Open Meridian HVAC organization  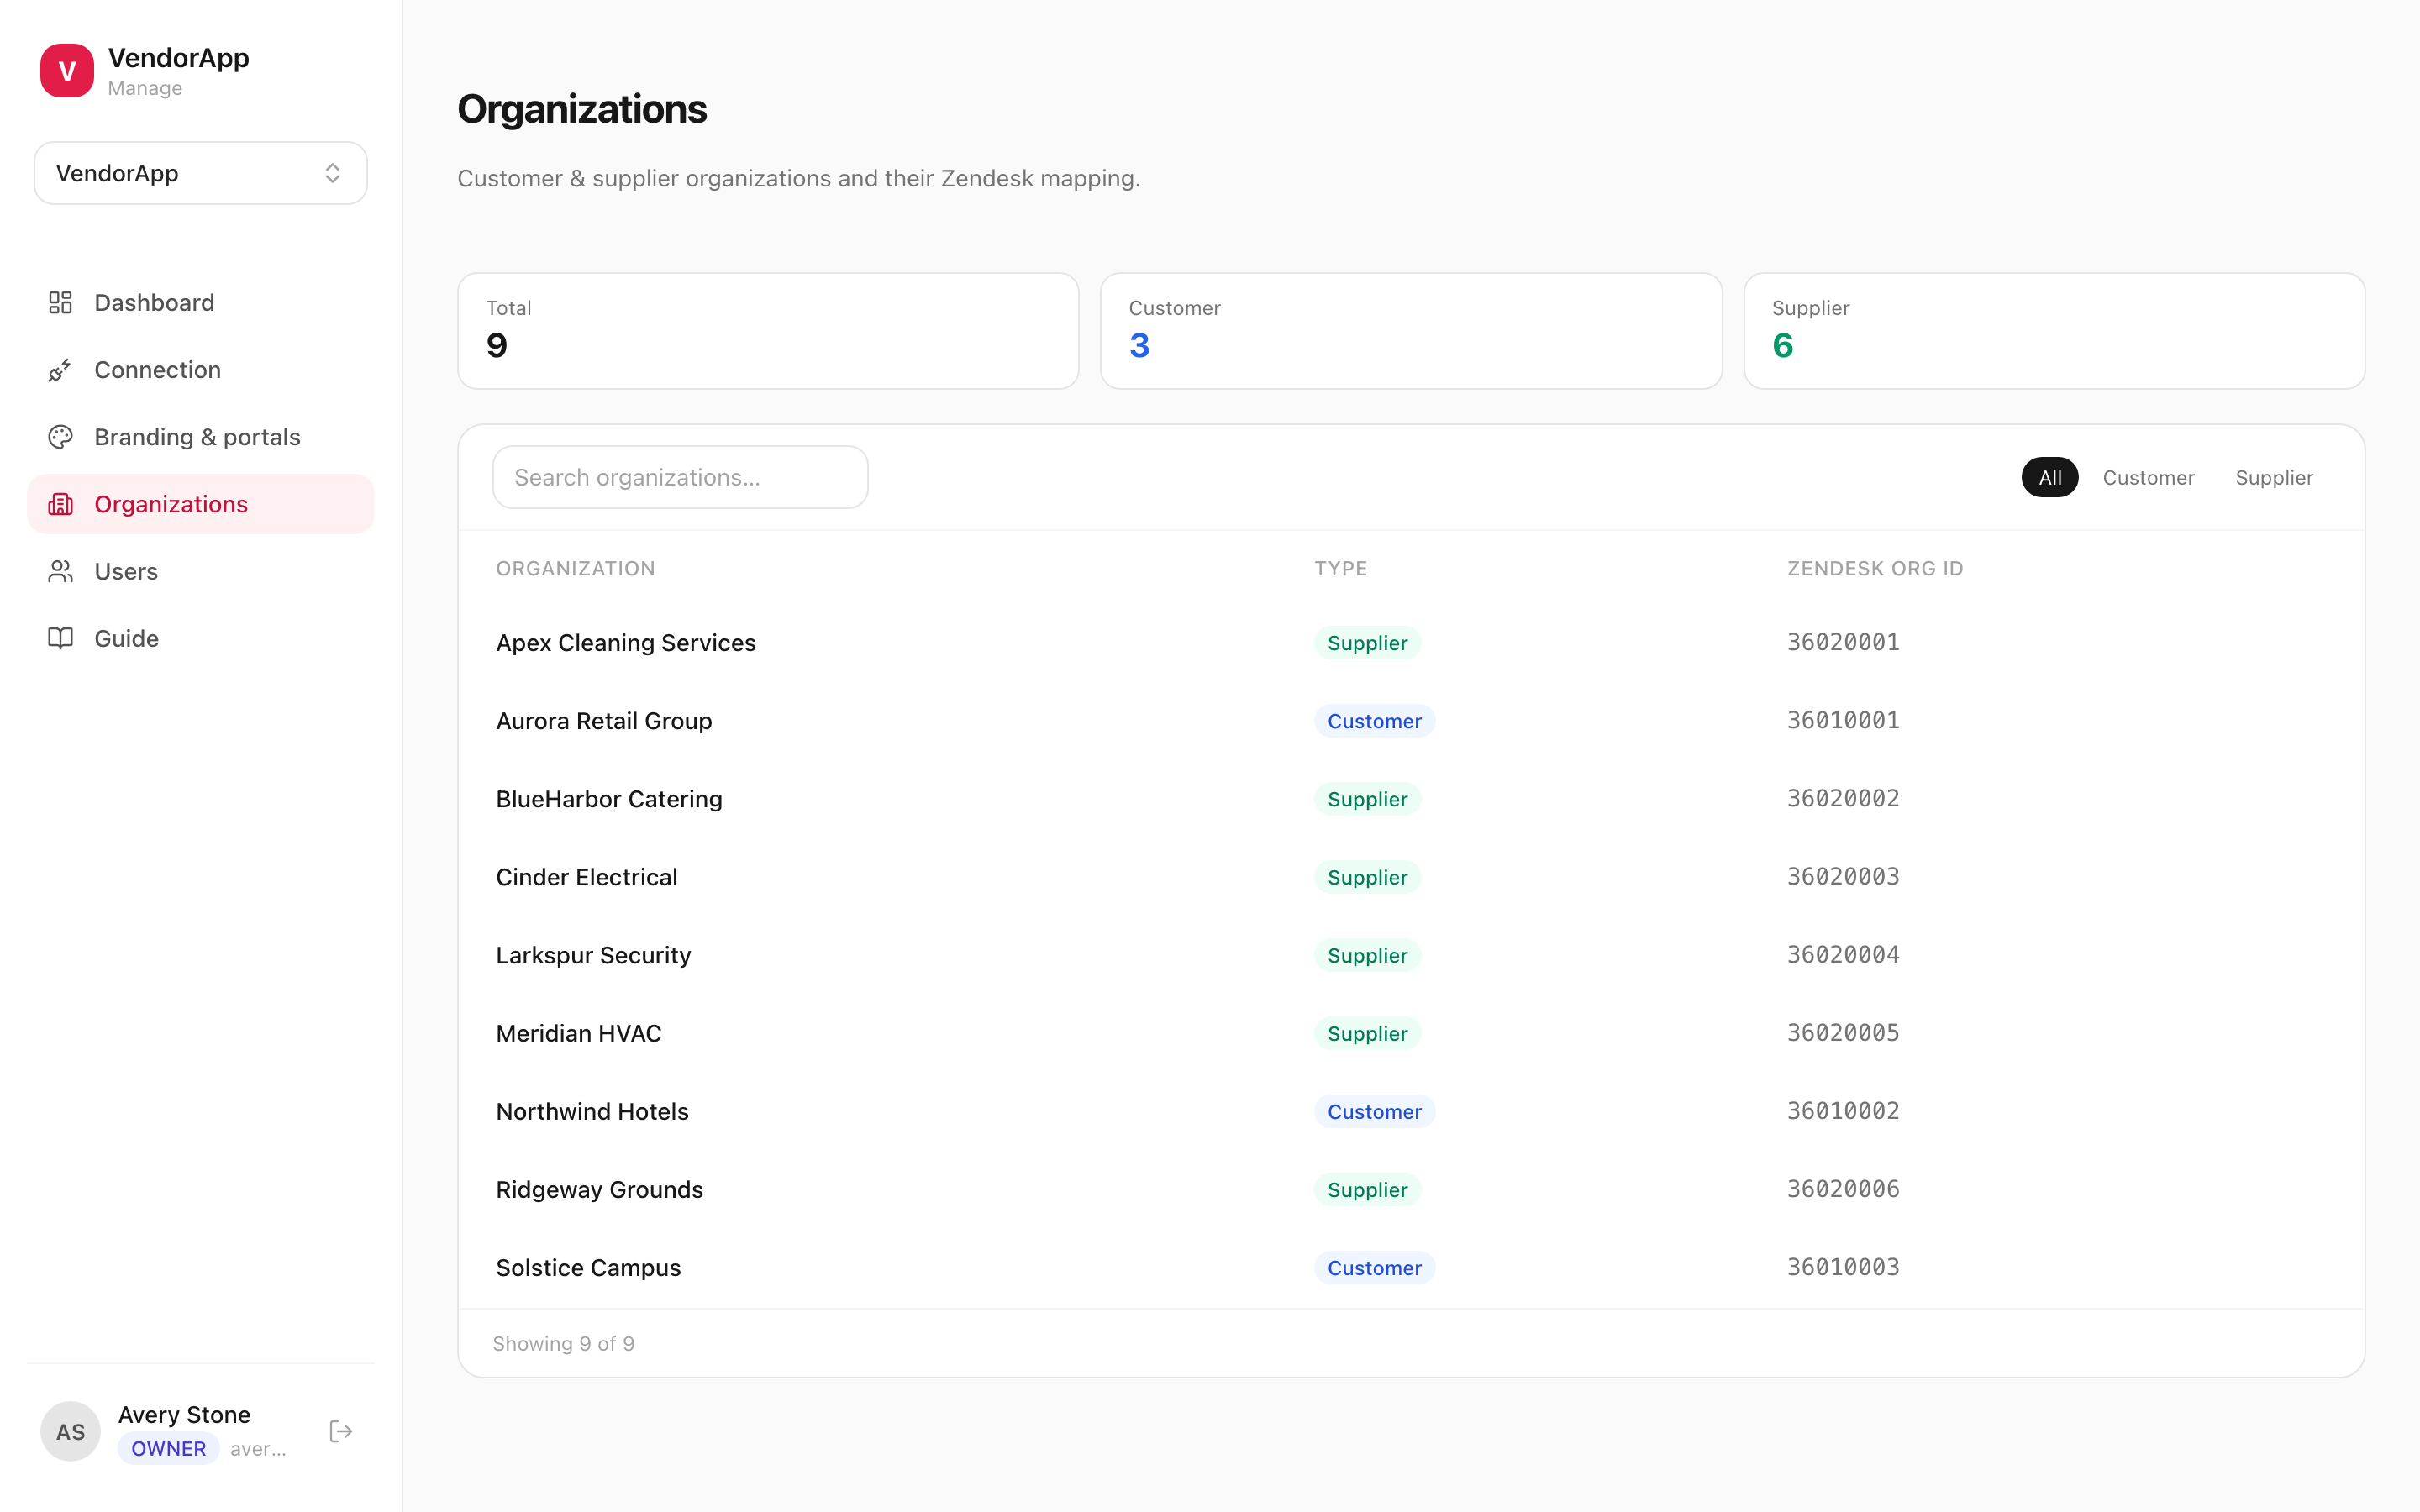tap(579, 1033)
